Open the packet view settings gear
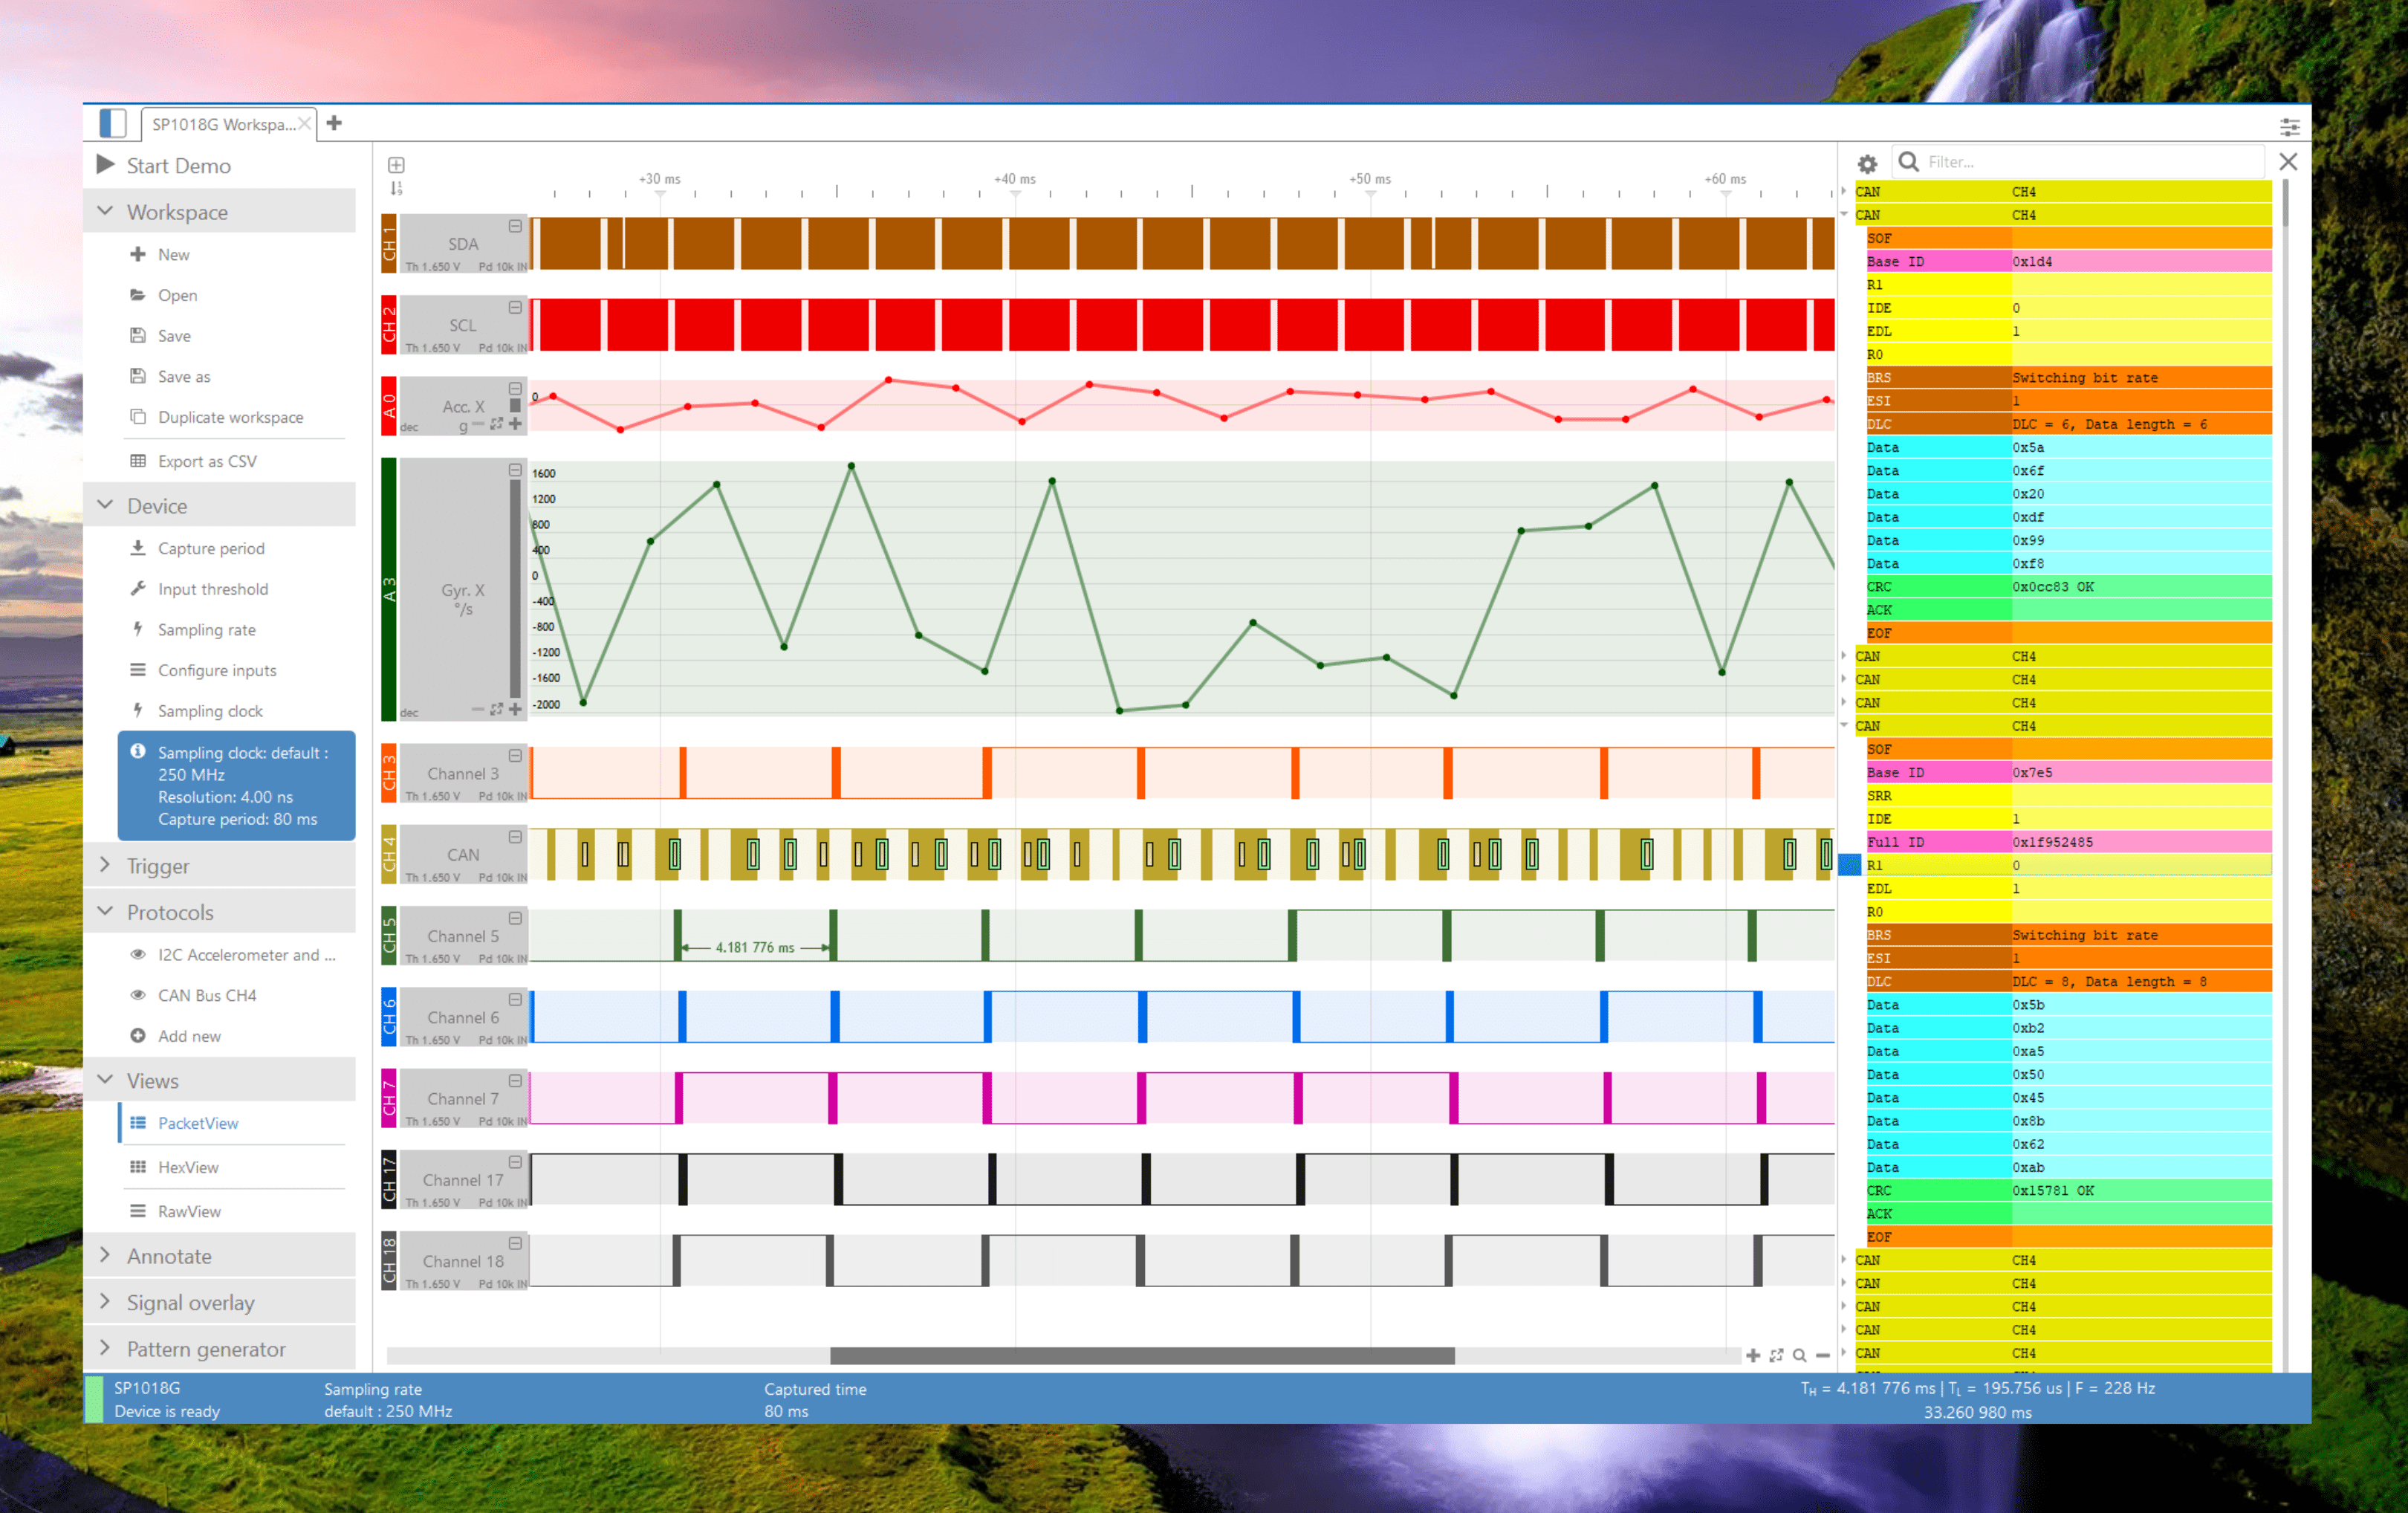 coord(1866,163)
